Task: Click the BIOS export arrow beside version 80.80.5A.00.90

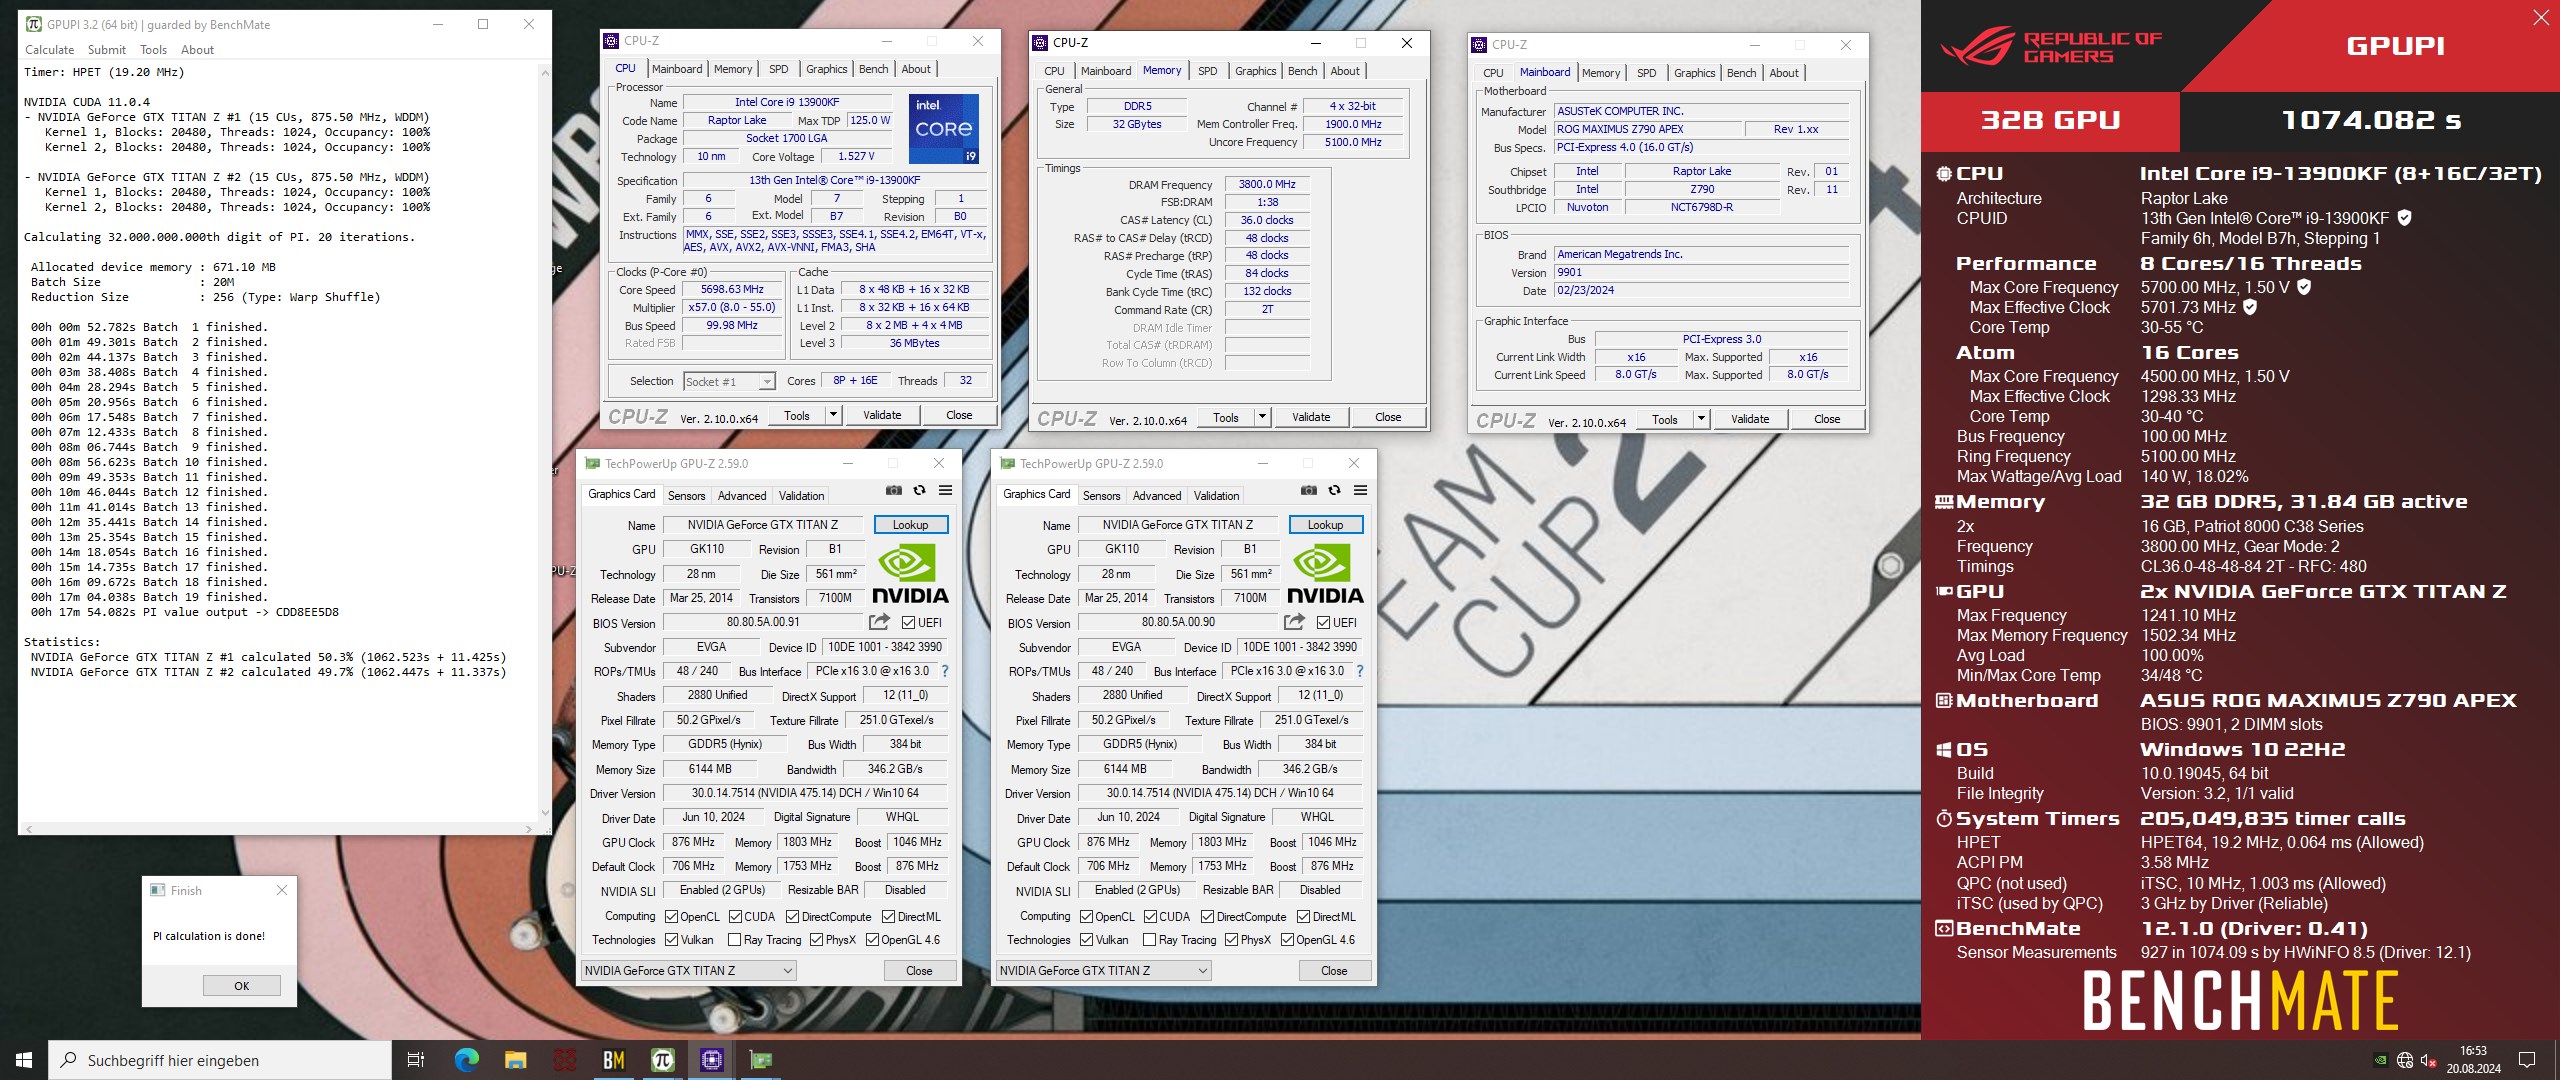Action: coord(1295,621)
